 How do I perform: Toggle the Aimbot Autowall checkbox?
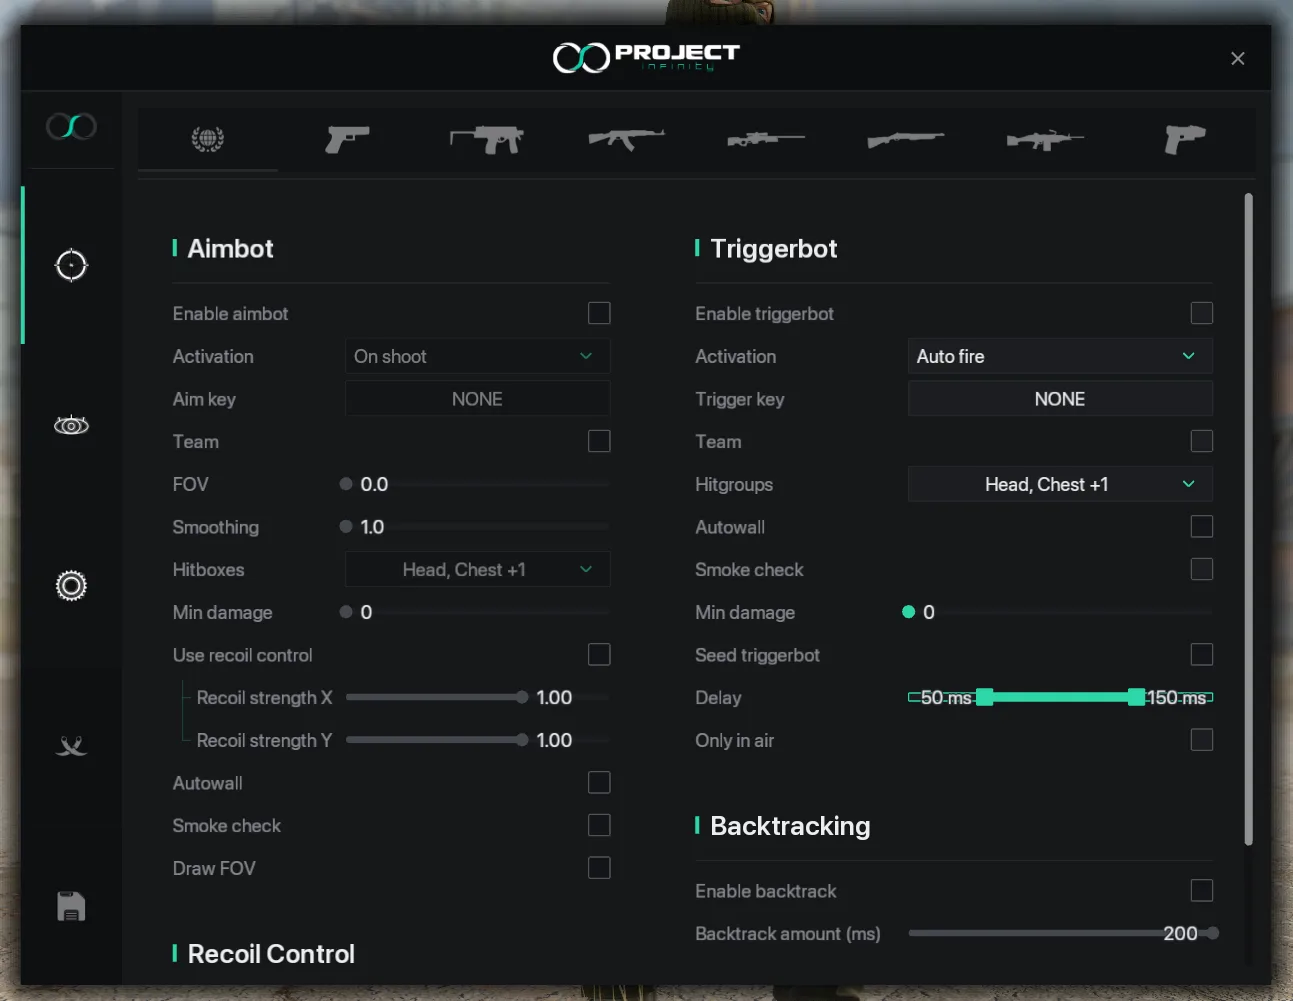coord(599,782)
